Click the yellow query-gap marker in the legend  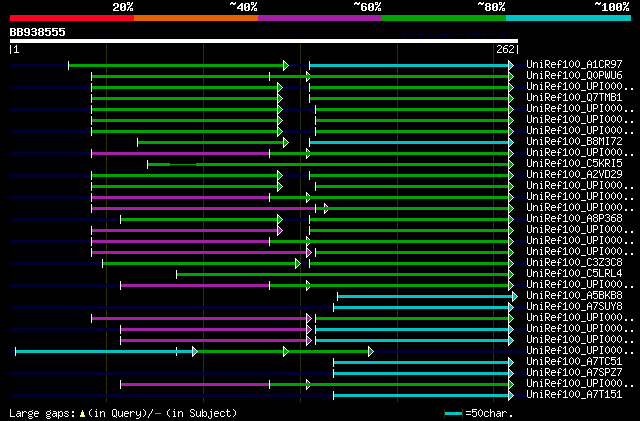[82, 414]
